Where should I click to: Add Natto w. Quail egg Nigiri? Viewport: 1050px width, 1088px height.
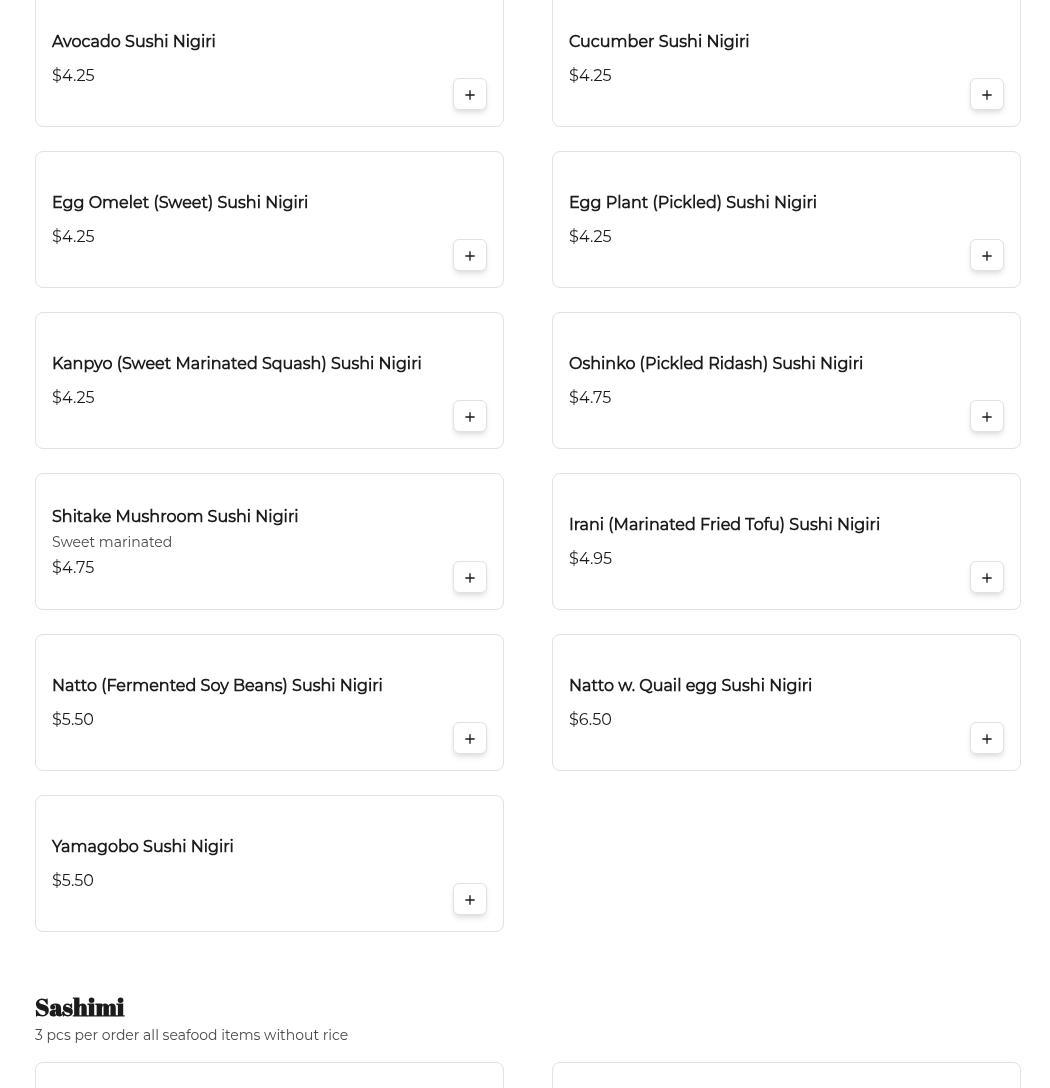[987, 739]
